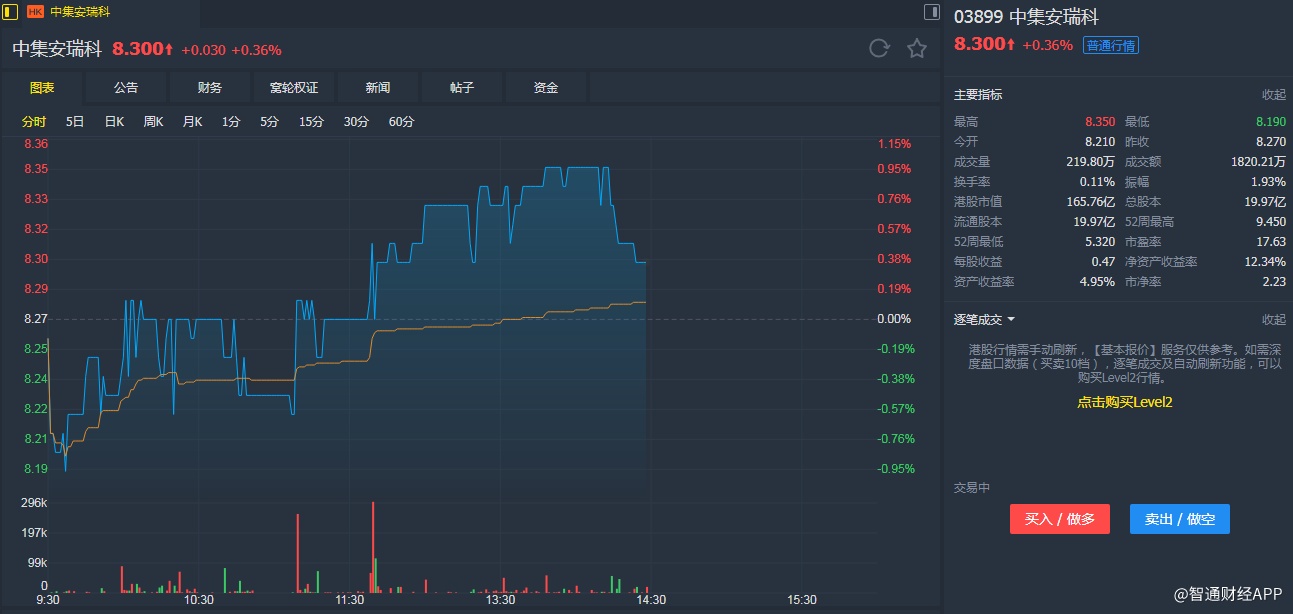Click the 点击购买Level2 link
Viewport: 1293px width, 614px height.
1124,402
